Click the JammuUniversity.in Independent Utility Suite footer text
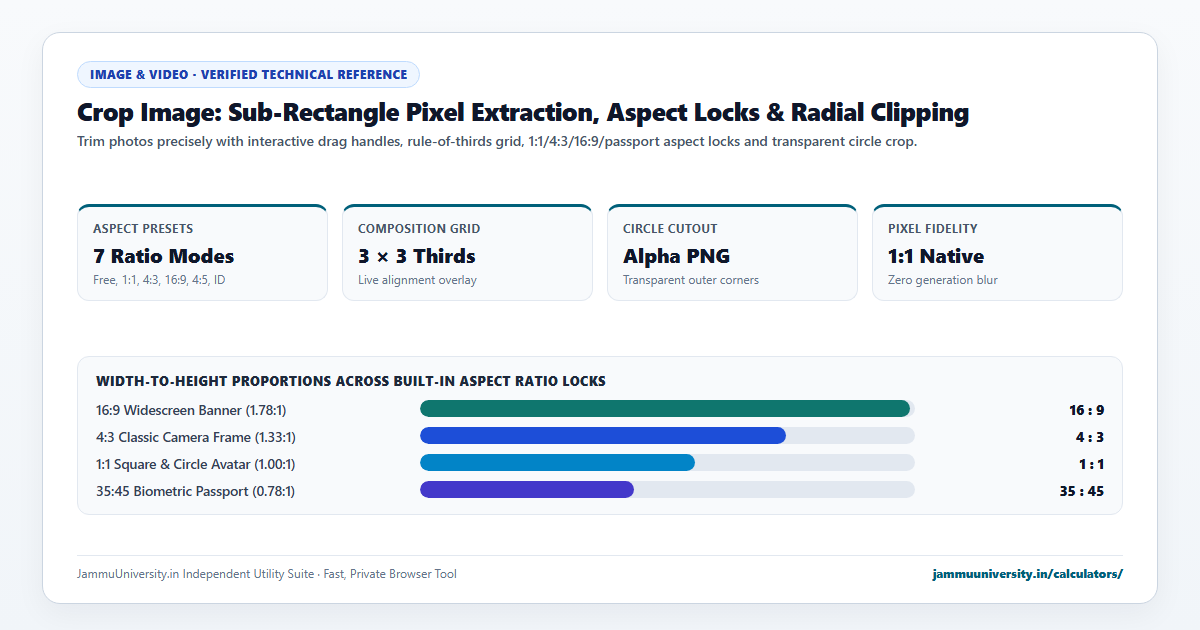Viewport: 1200px width, 630px height. [267, 574]
